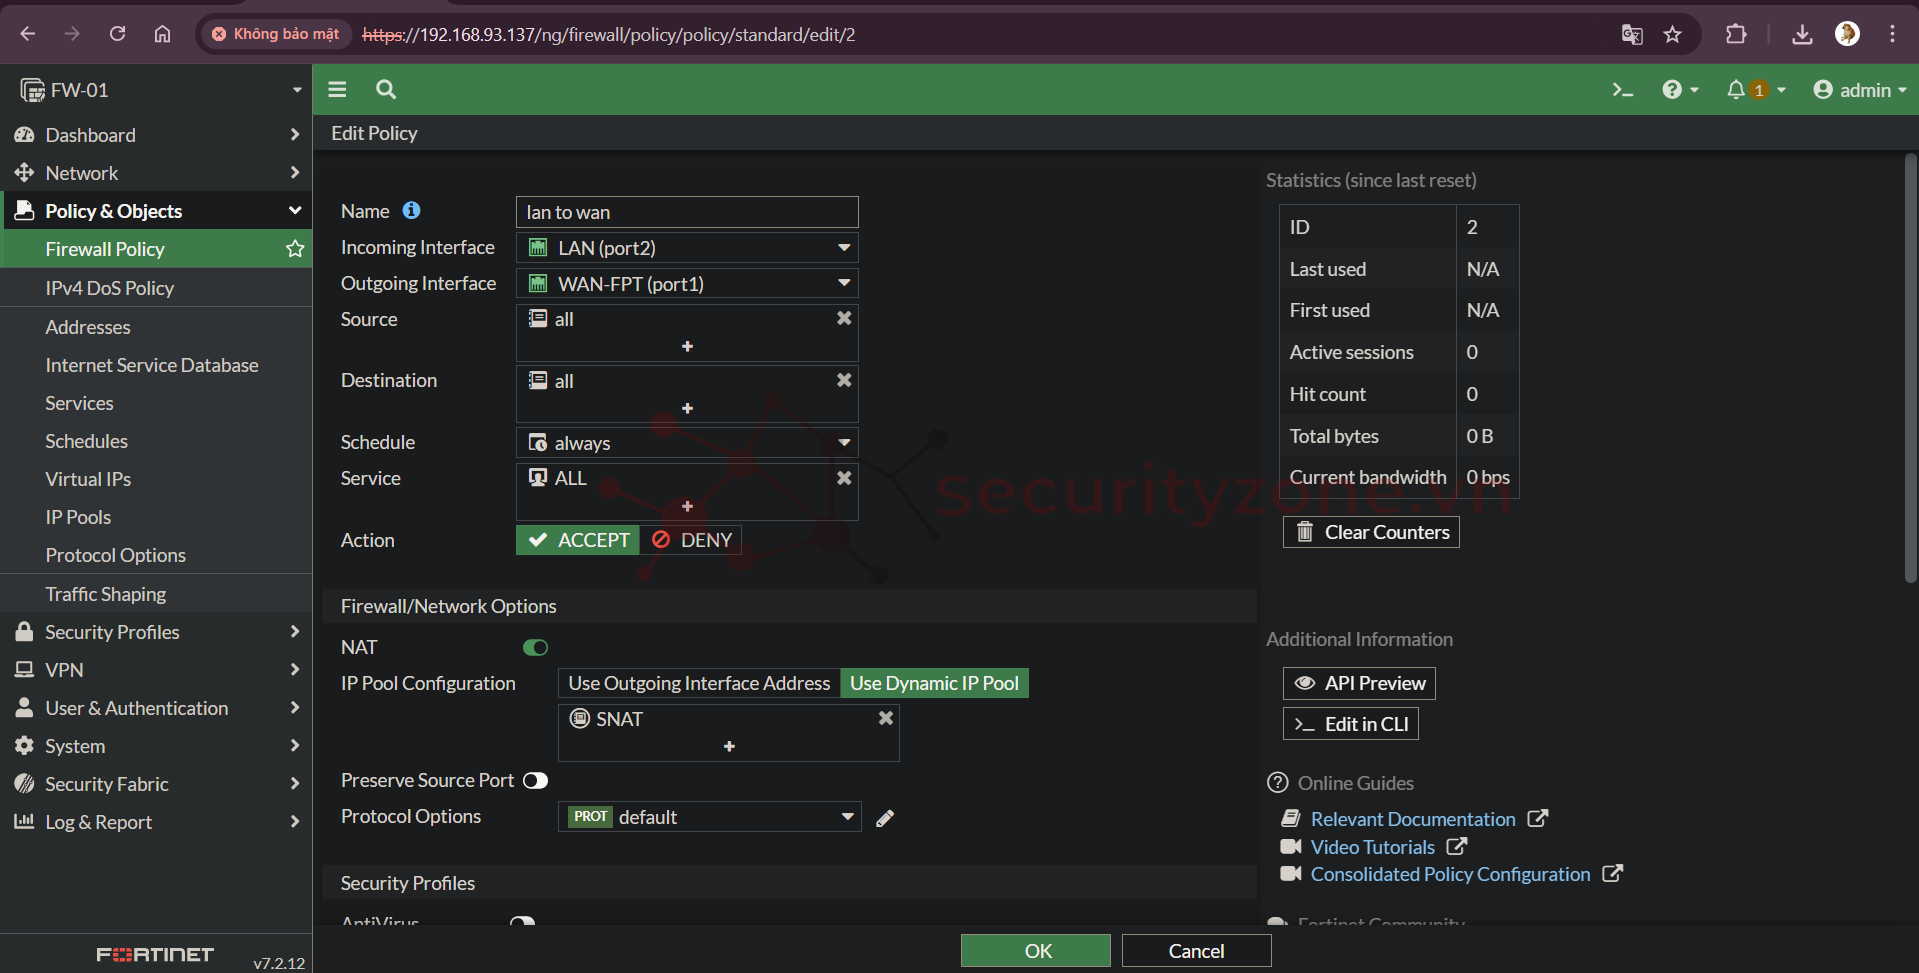Click the policy Name input field

tap(687, 212)
